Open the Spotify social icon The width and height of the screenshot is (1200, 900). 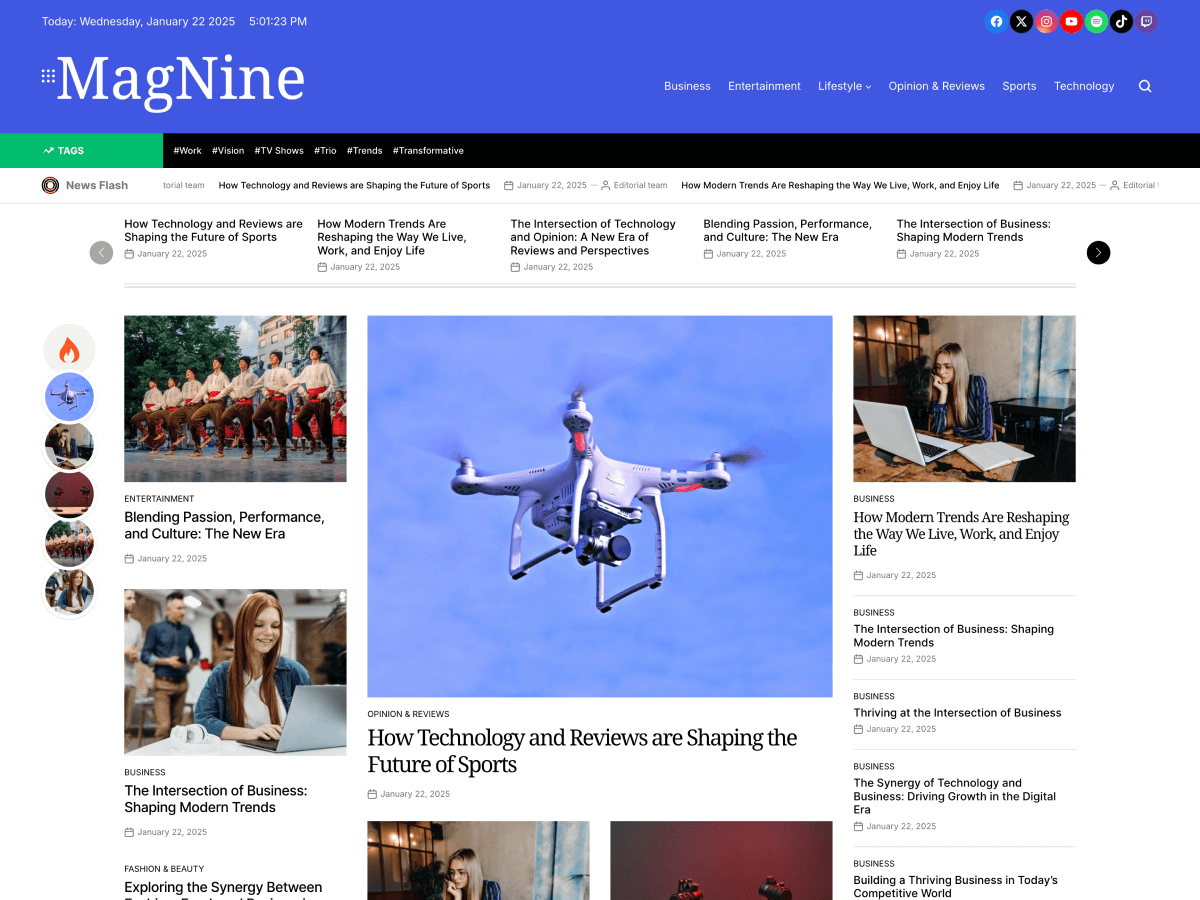[1096, 21]
